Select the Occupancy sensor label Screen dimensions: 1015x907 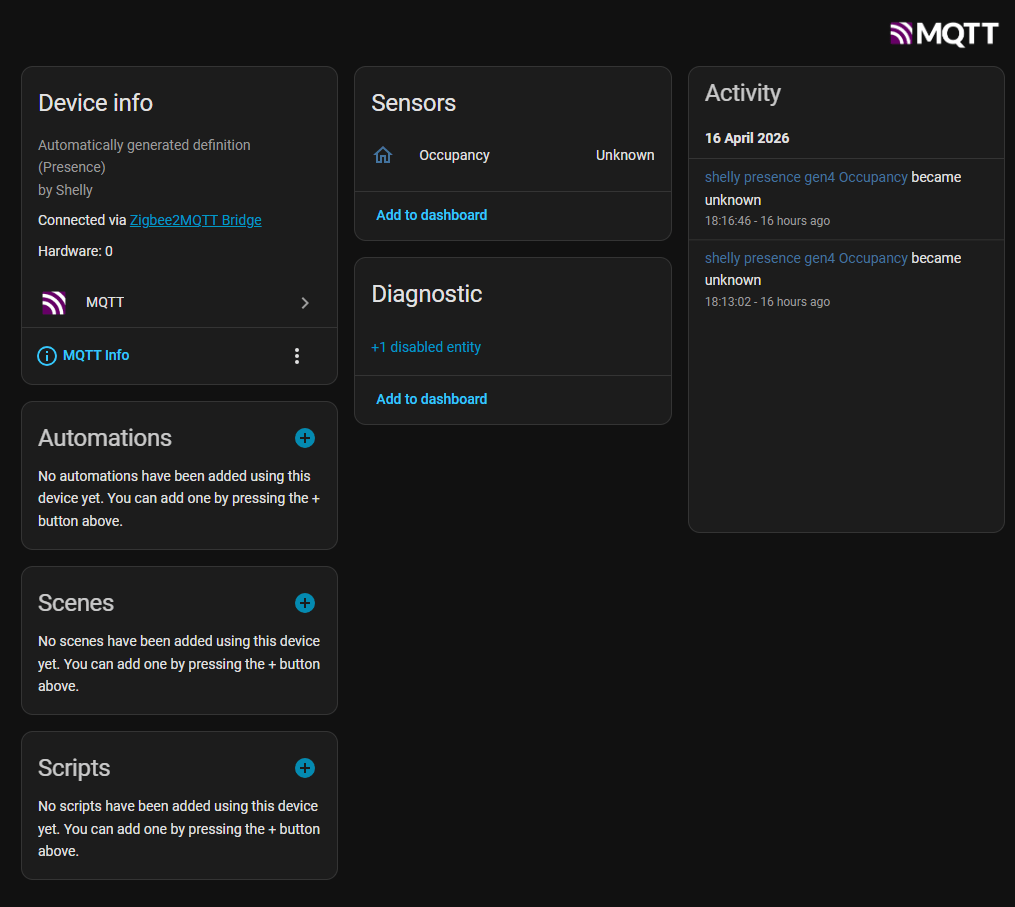[x=454, y=155]
